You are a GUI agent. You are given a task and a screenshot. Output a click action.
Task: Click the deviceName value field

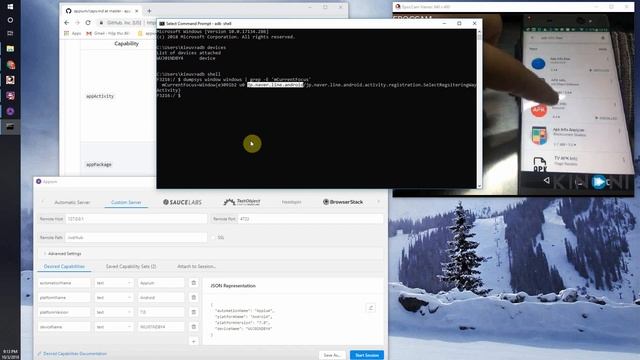click(x=161, y=327)
